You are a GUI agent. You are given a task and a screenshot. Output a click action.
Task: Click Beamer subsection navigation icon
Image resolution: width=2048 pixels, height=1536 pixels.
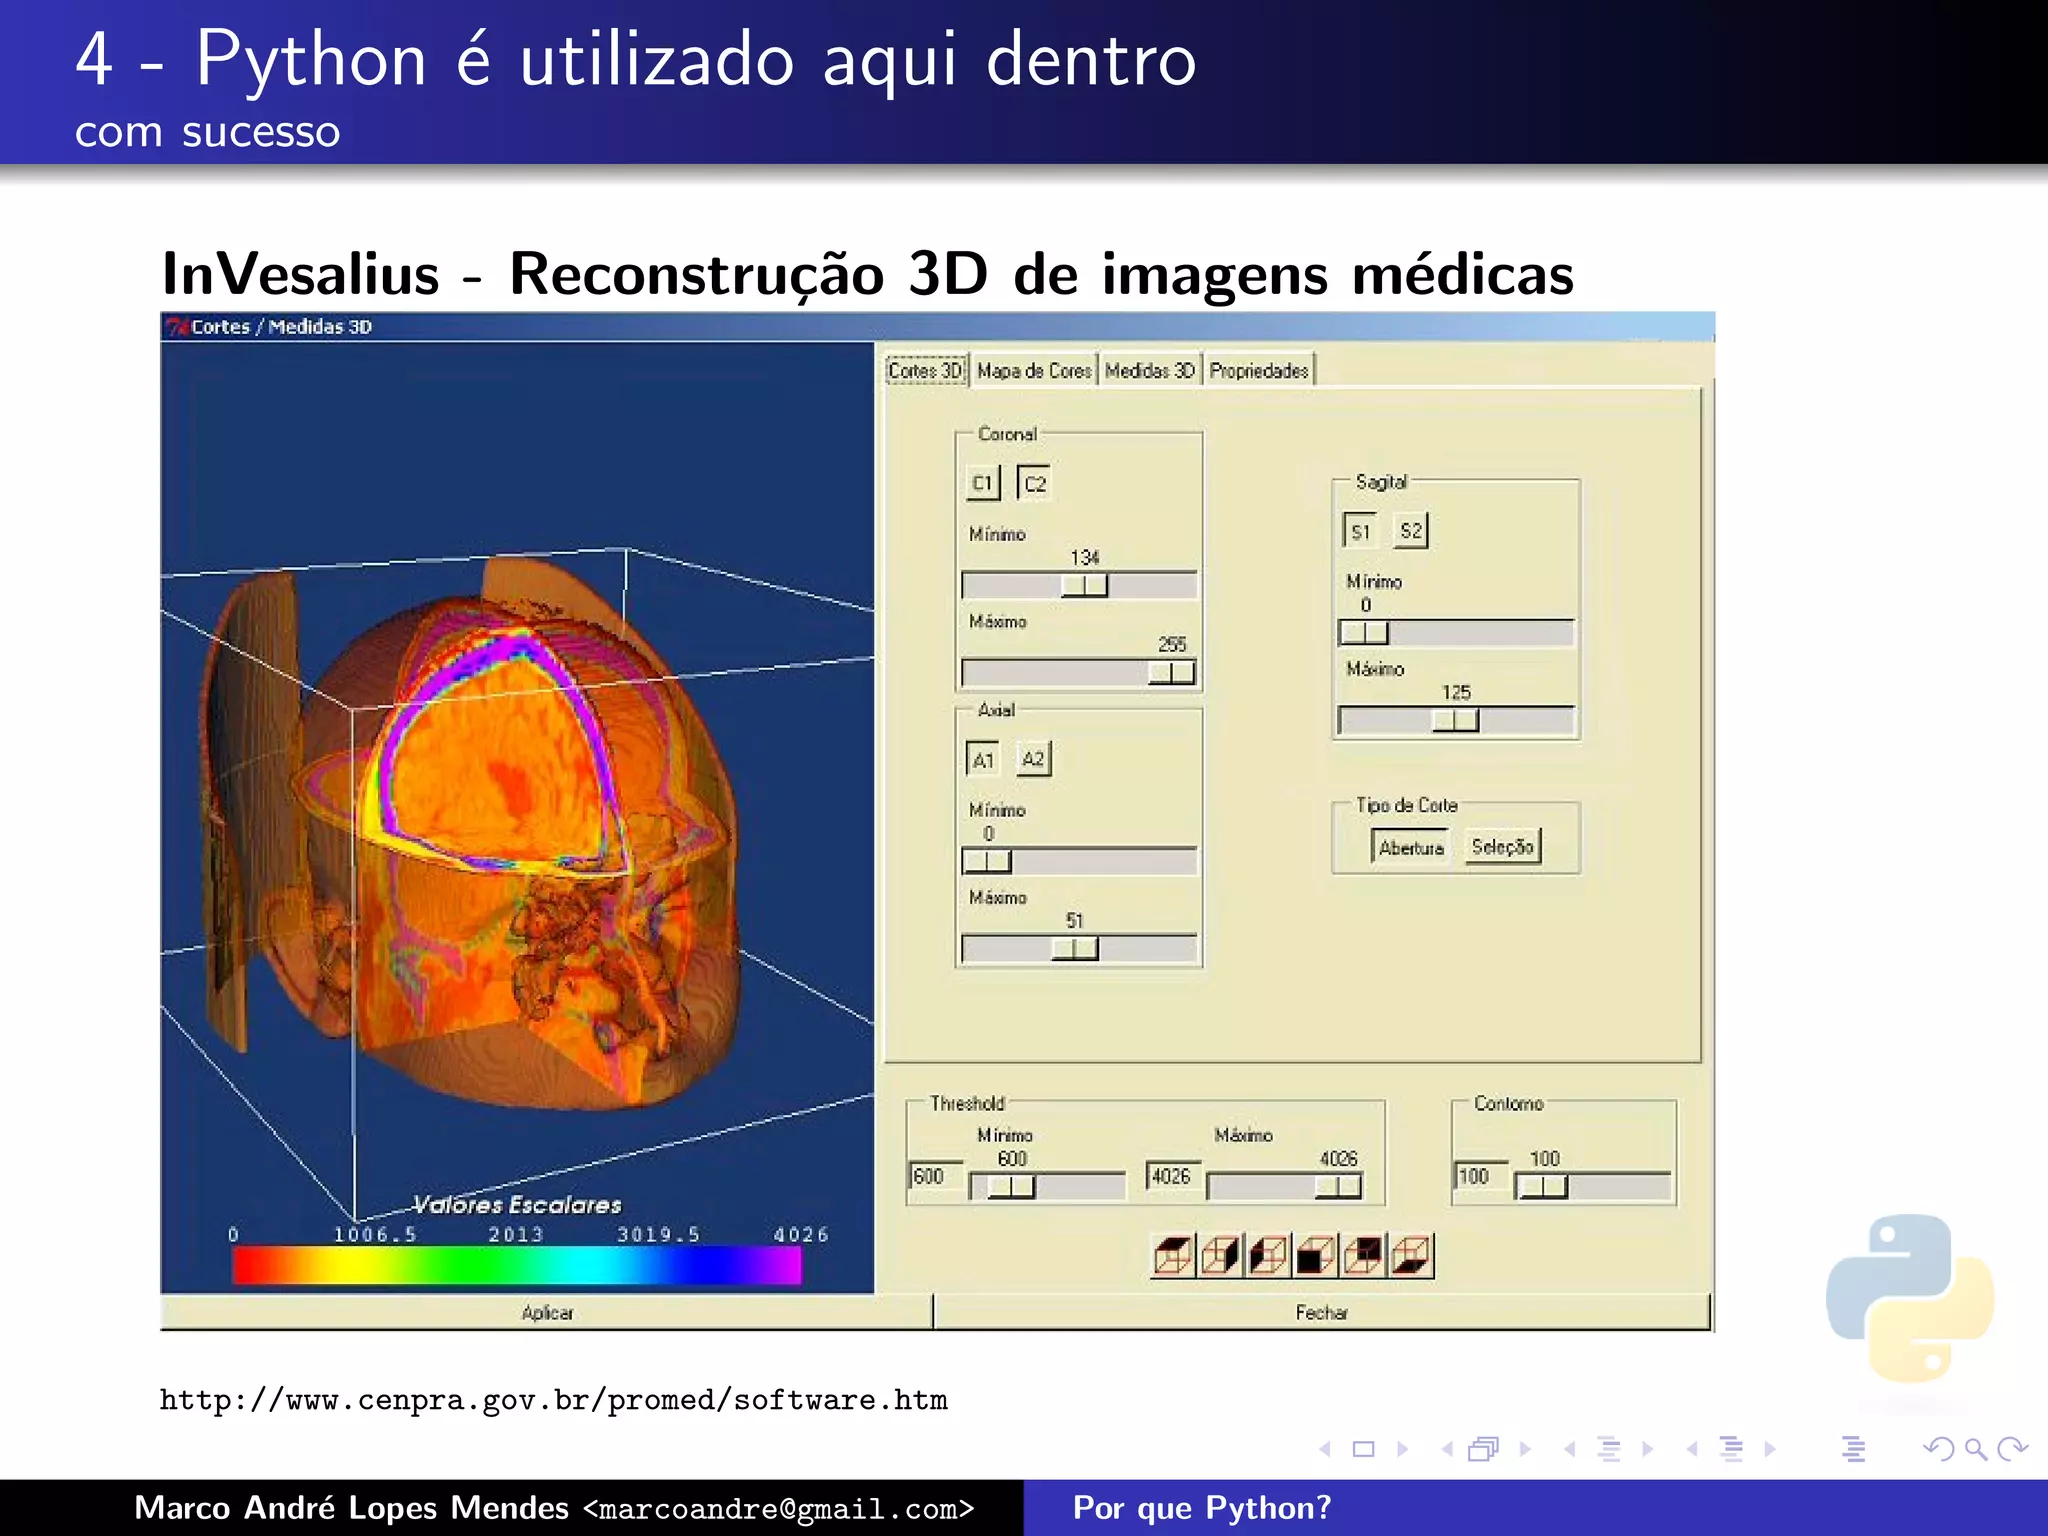pos(1609,1449)
